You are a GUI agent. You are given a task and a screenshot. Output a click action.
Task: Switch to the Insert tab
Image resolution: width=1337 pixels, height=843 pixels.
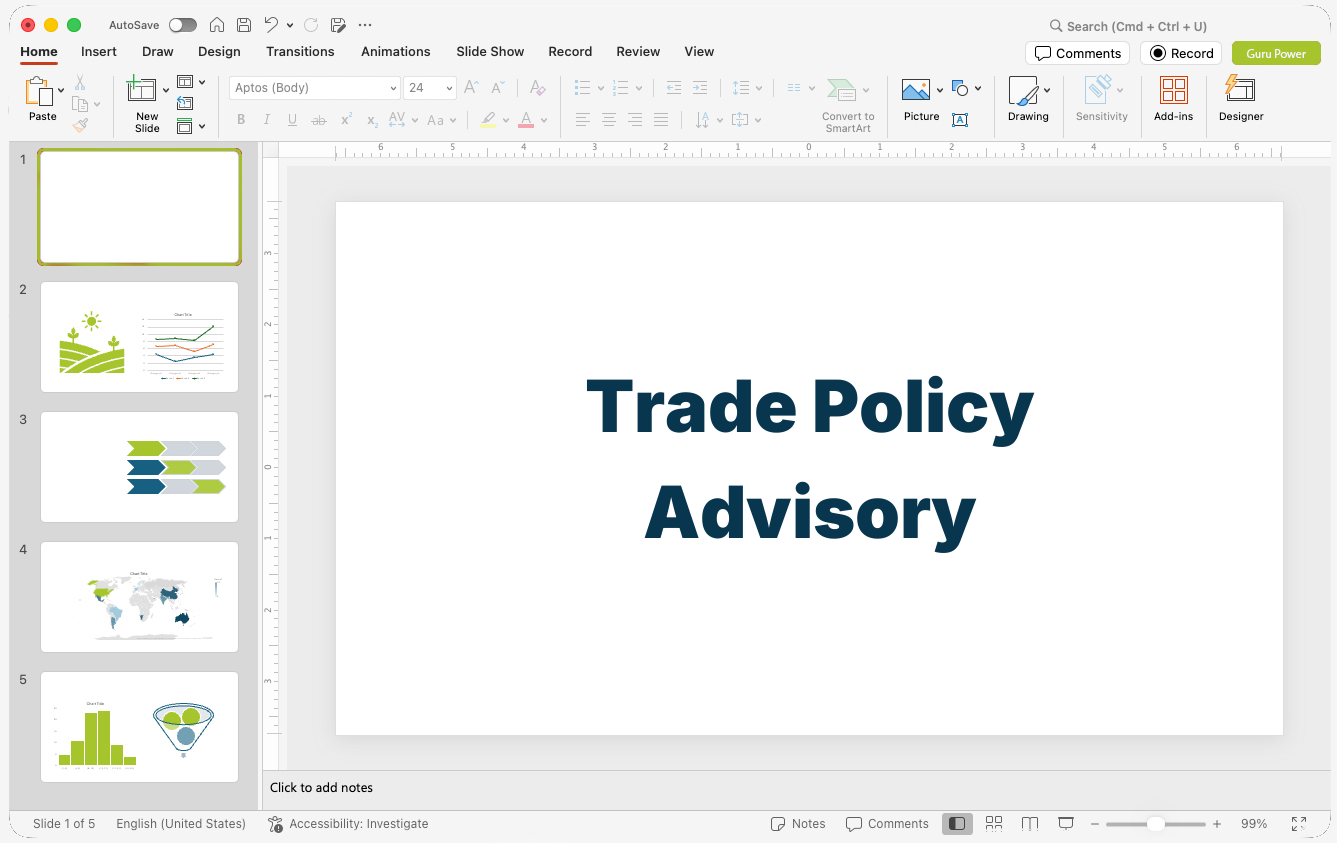99,51
